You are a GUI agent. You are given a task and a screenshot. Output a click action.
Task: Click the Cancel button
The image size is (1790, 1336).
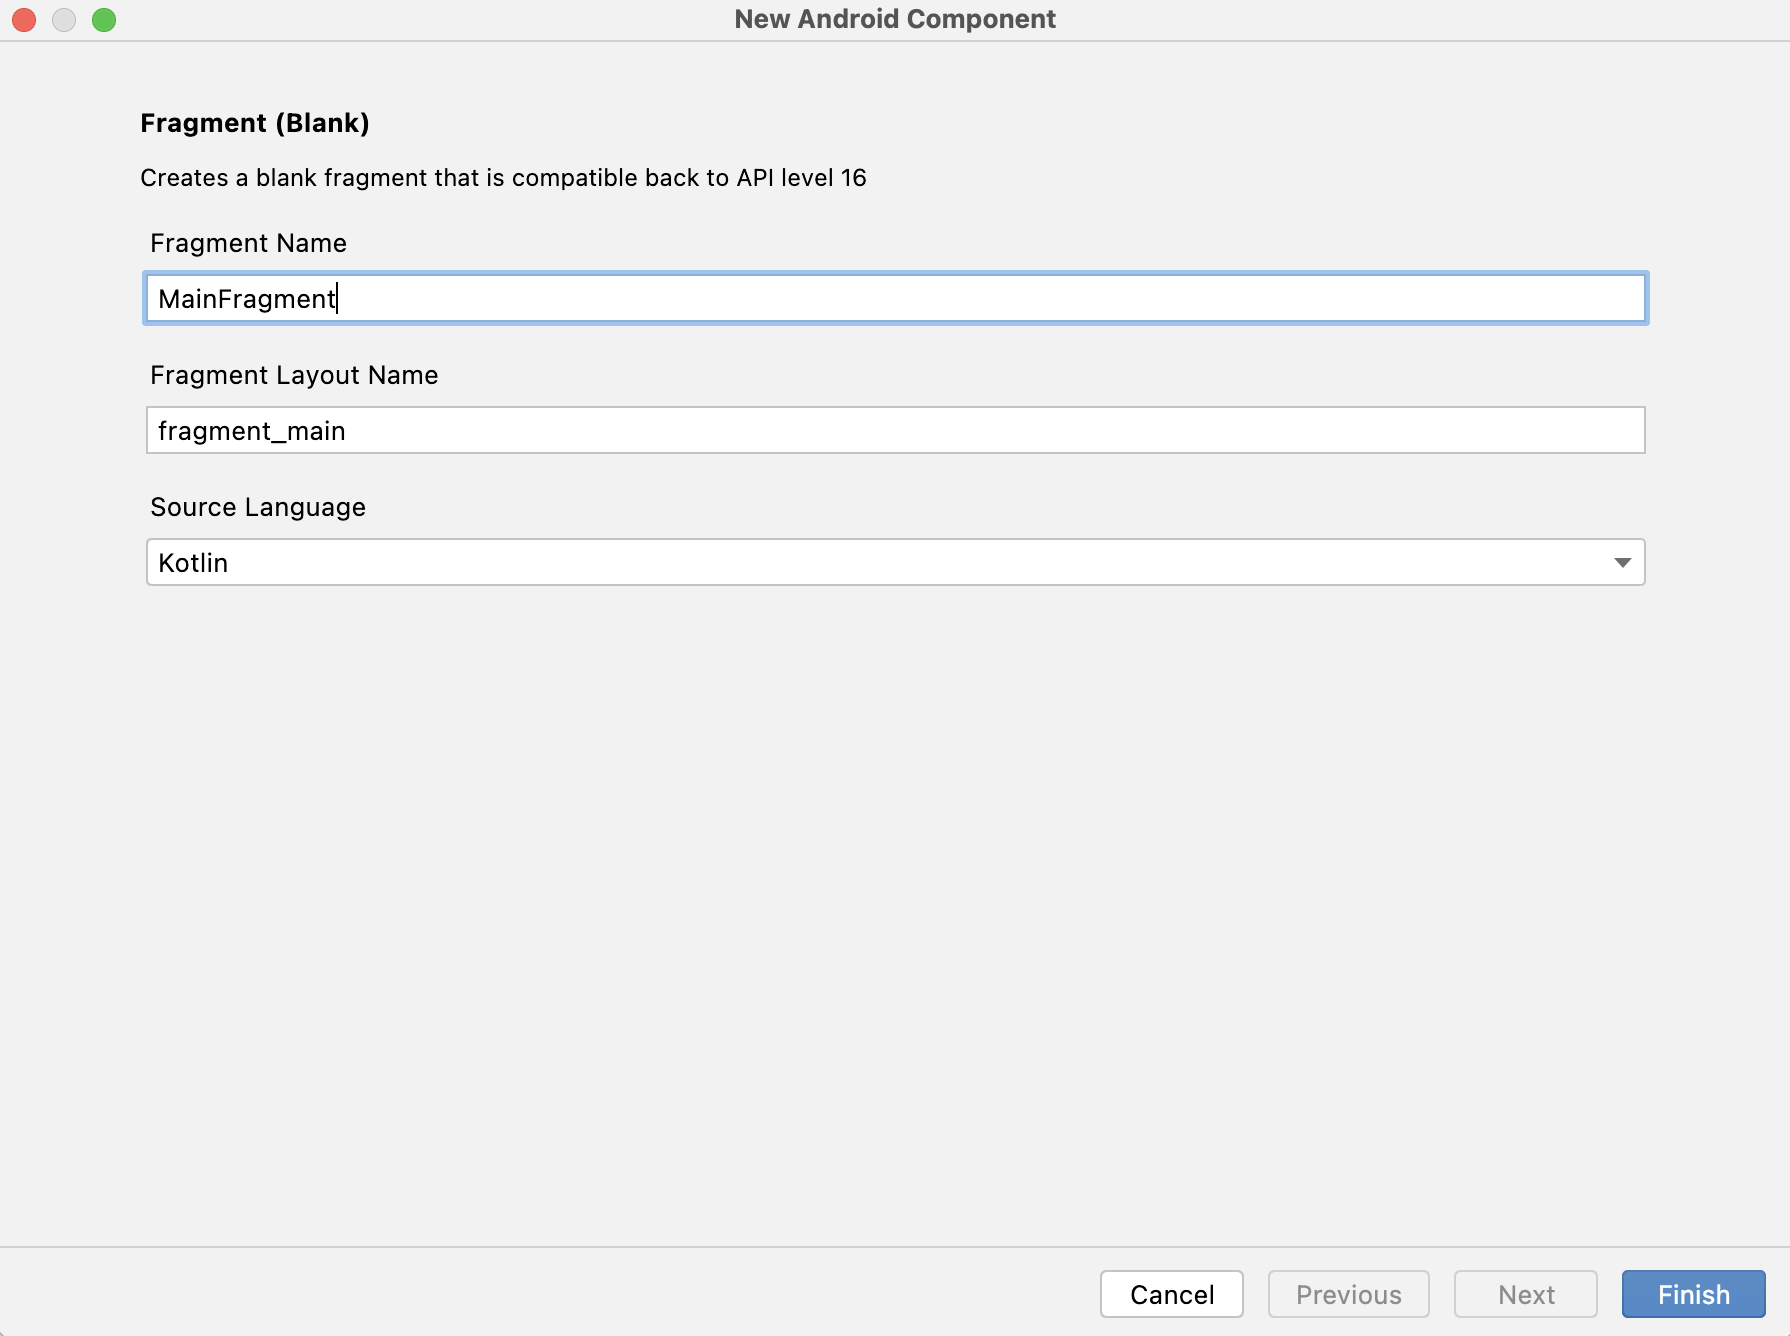click(1171, 1294)
